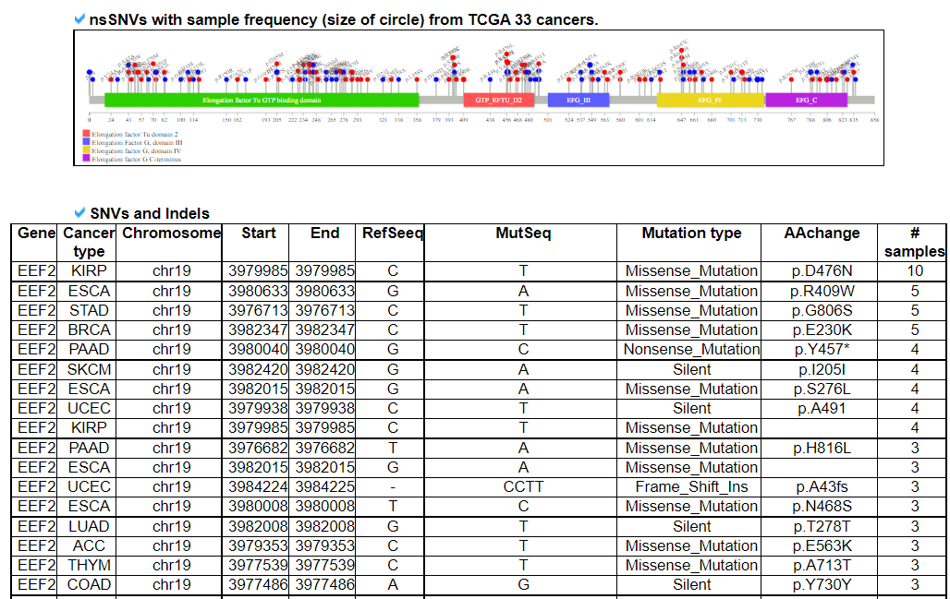This screenshot has width=950, height=599.
Task: Click blue legend swatch for domain III
Action: (87, 142)
